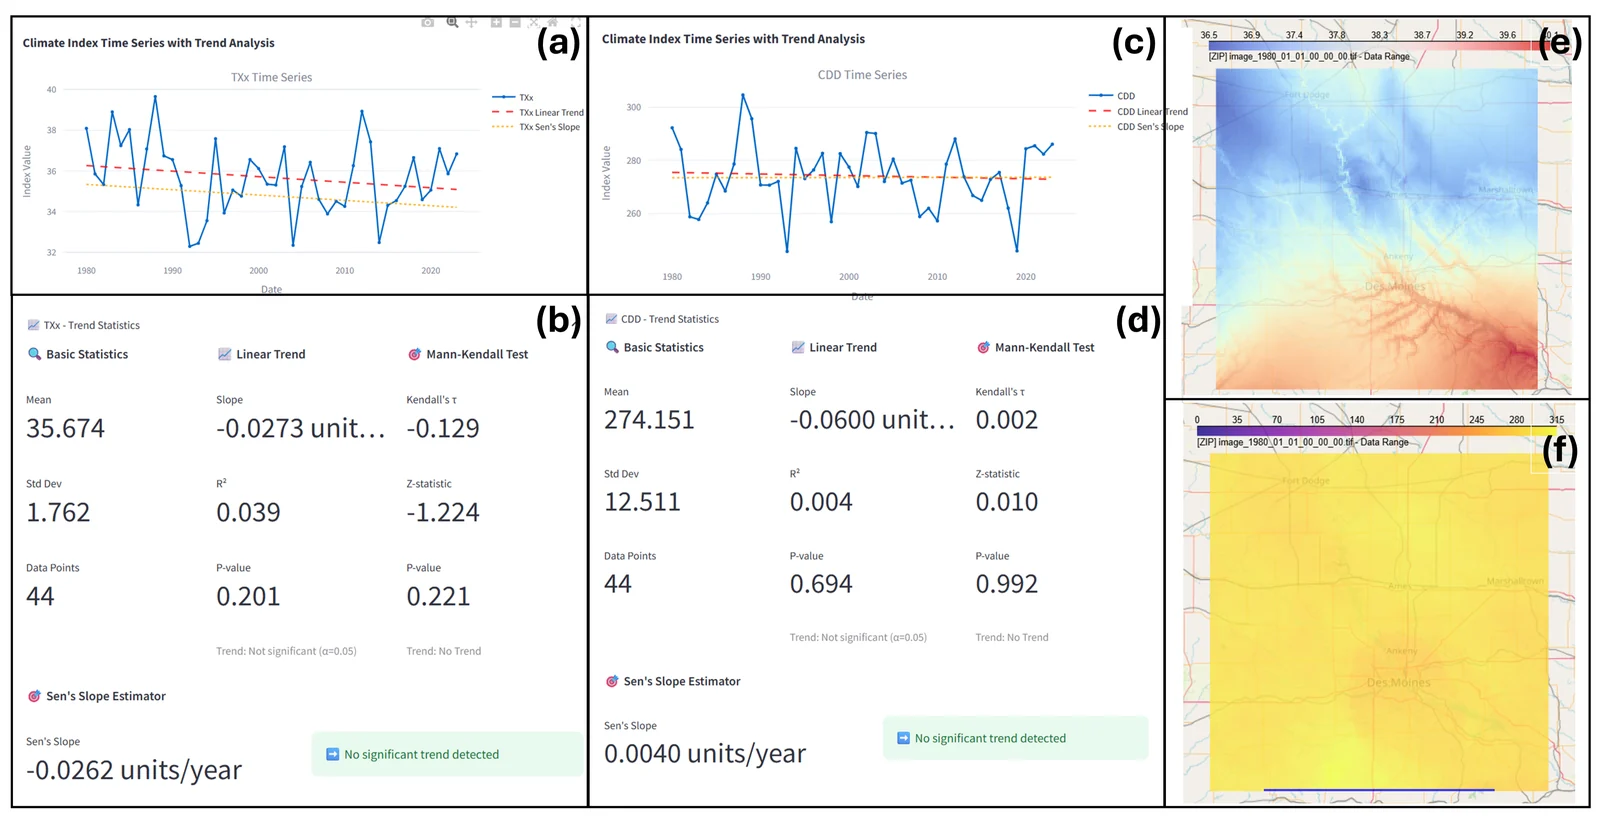The image size is (1600, 824).
Task: Click the target icon beside TXx Sen's Slope Estimator
Action: click(x=34, y=696)
